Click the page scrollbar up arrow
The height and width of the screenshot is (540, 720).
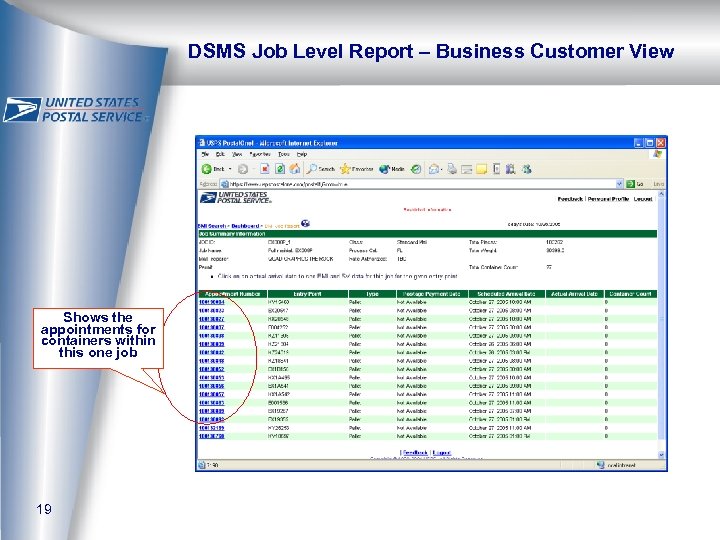tap(661, 194)
